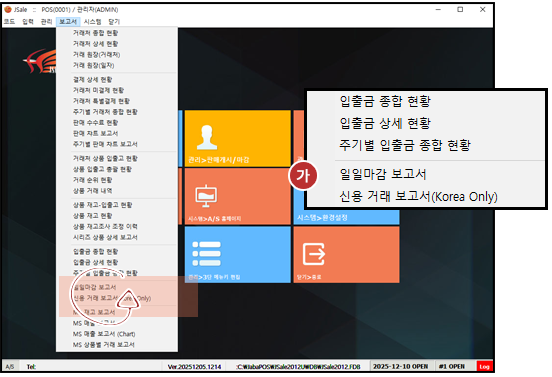The width and height of the screenshot is (552, 377).
Task: Open the 3단 메뉴키 편집 list-icon tile
Action: (x=238, y=255)
